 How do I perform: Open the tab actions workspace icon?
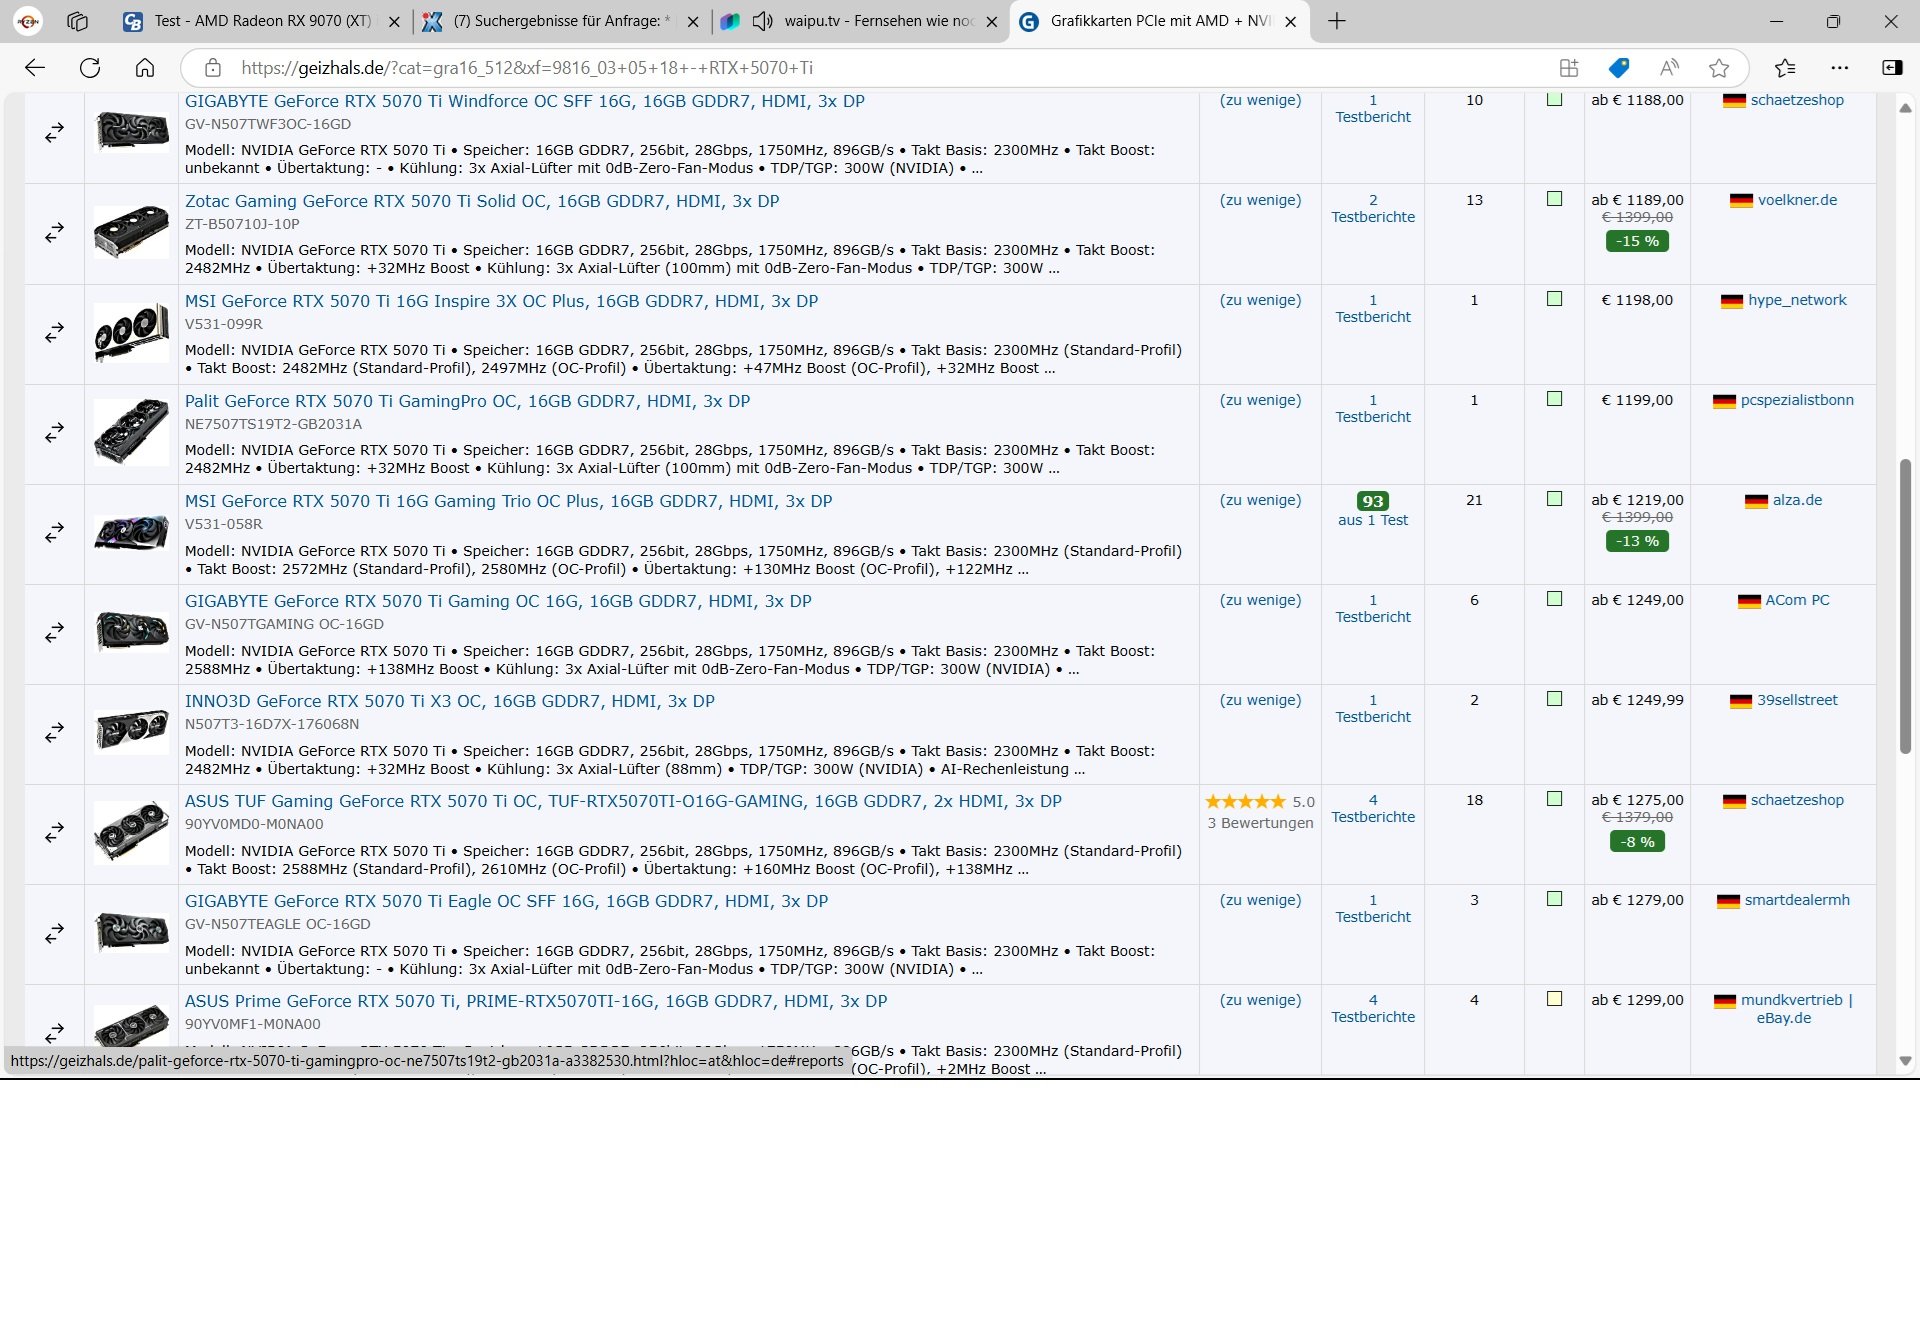tap(77, 21)
